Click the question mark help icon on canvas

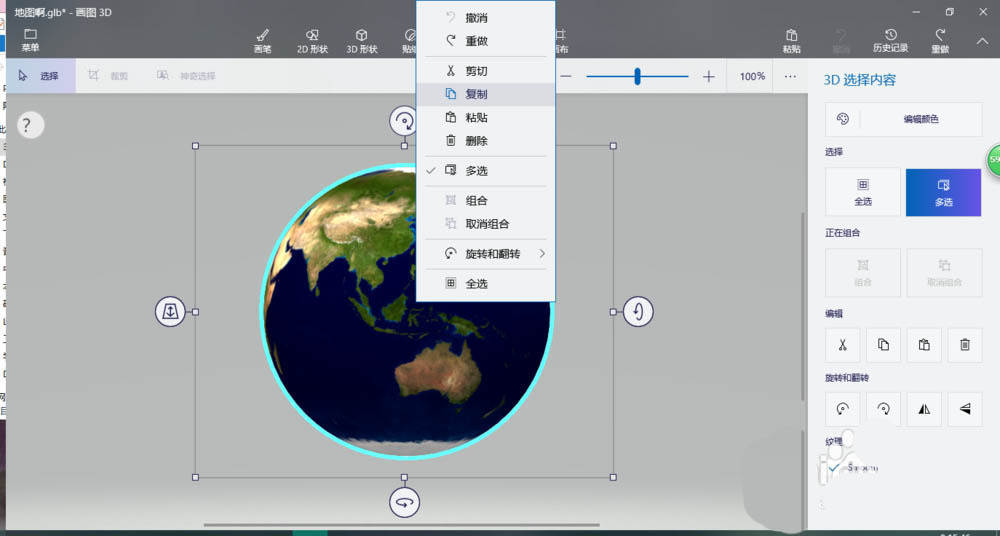[x=27, y=125]
